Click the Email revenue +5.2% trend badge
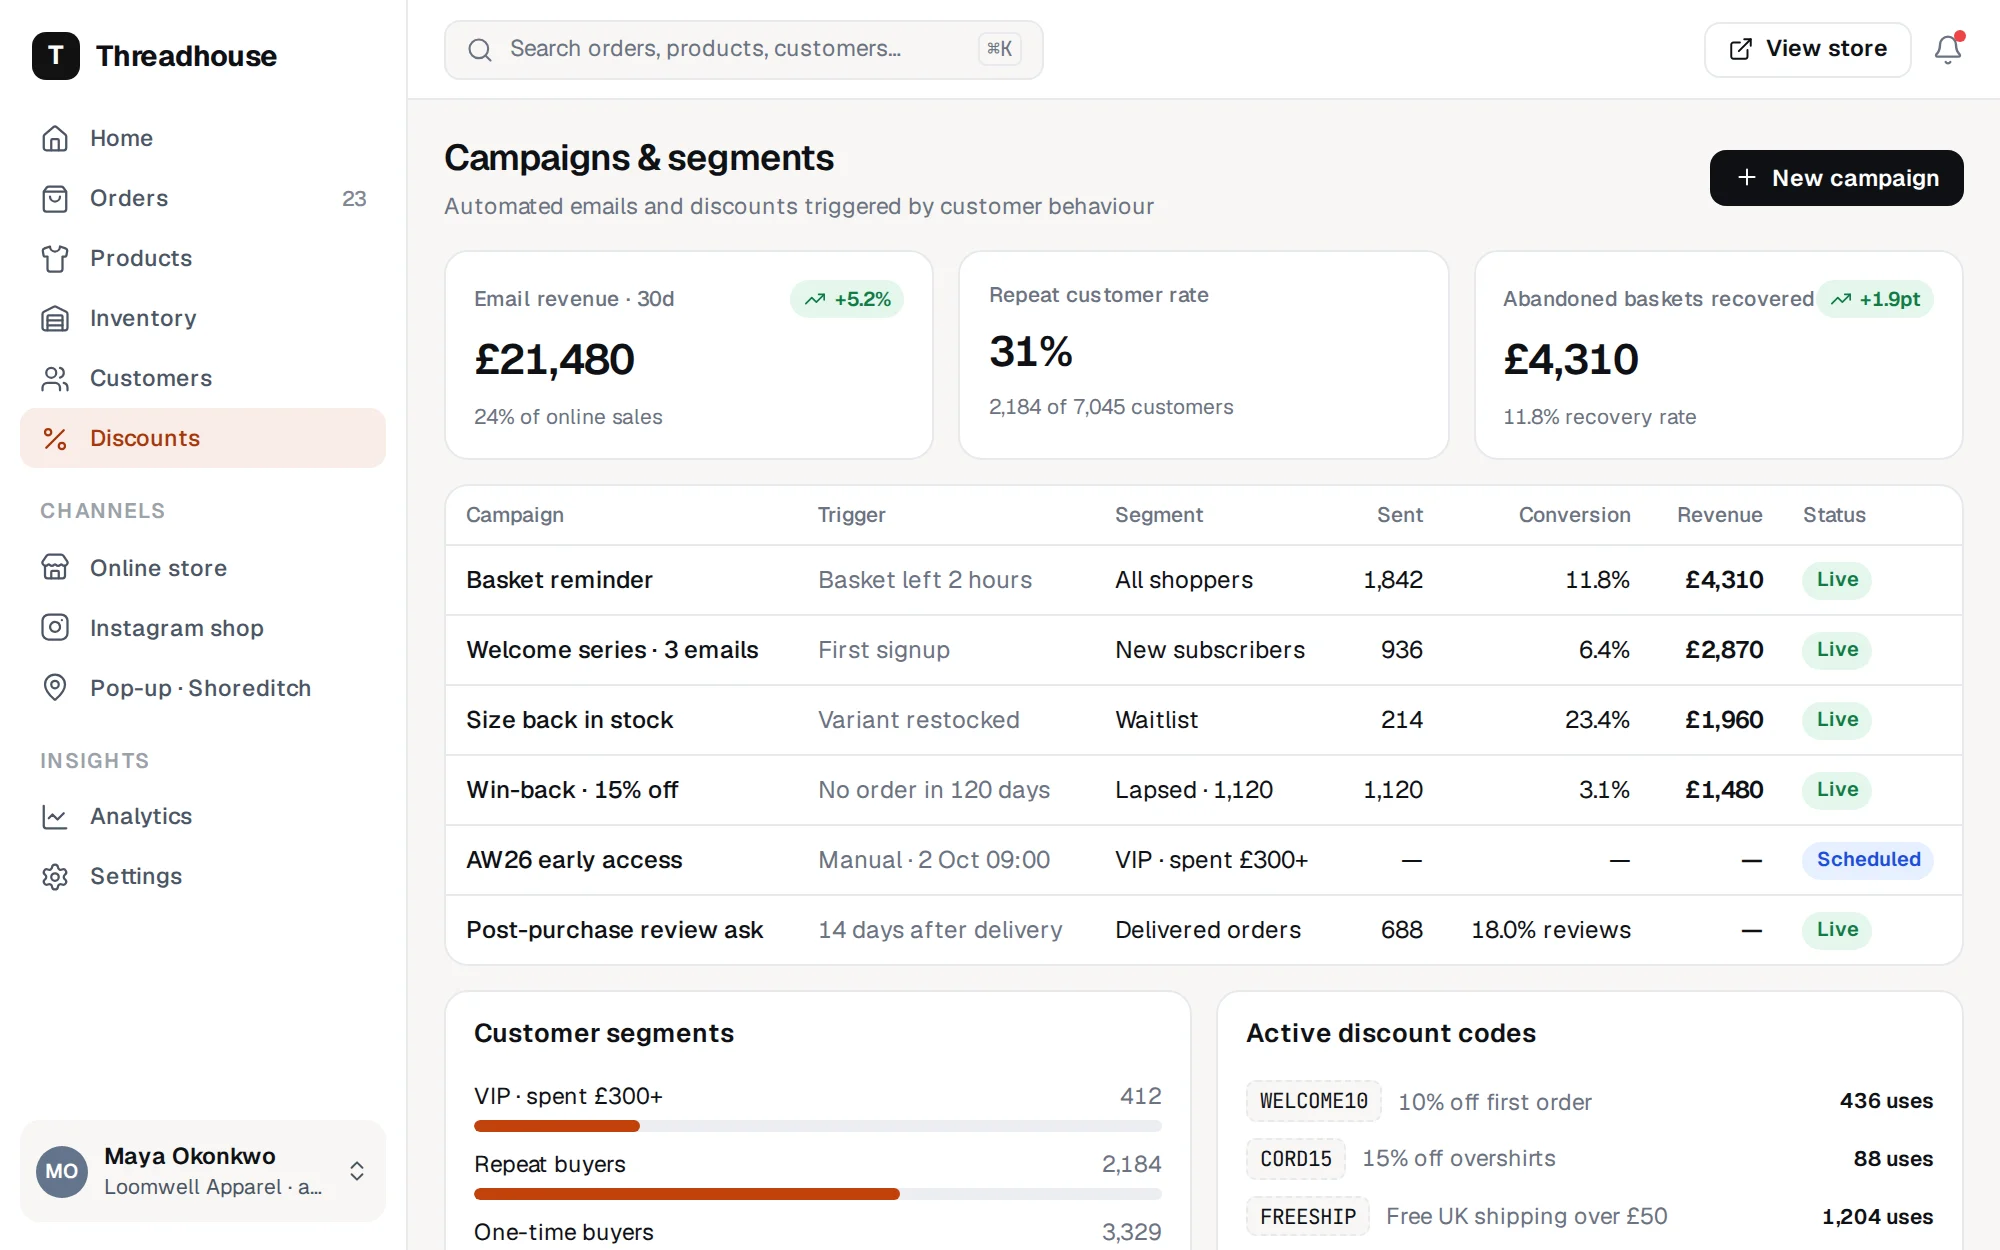 [x=847, y=299]
